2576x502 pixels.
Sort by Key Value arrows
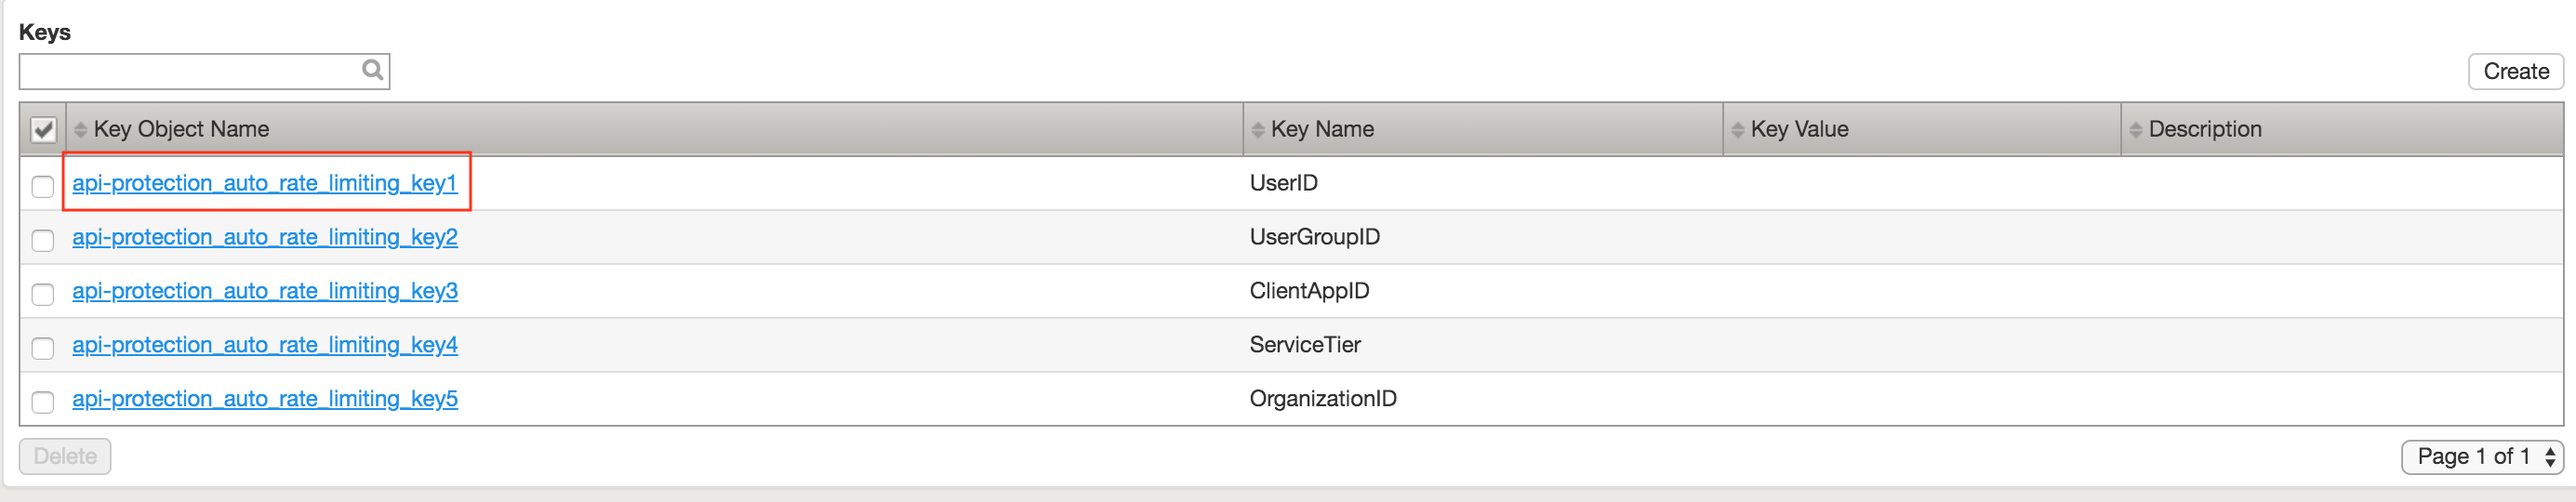[1738, 130]
